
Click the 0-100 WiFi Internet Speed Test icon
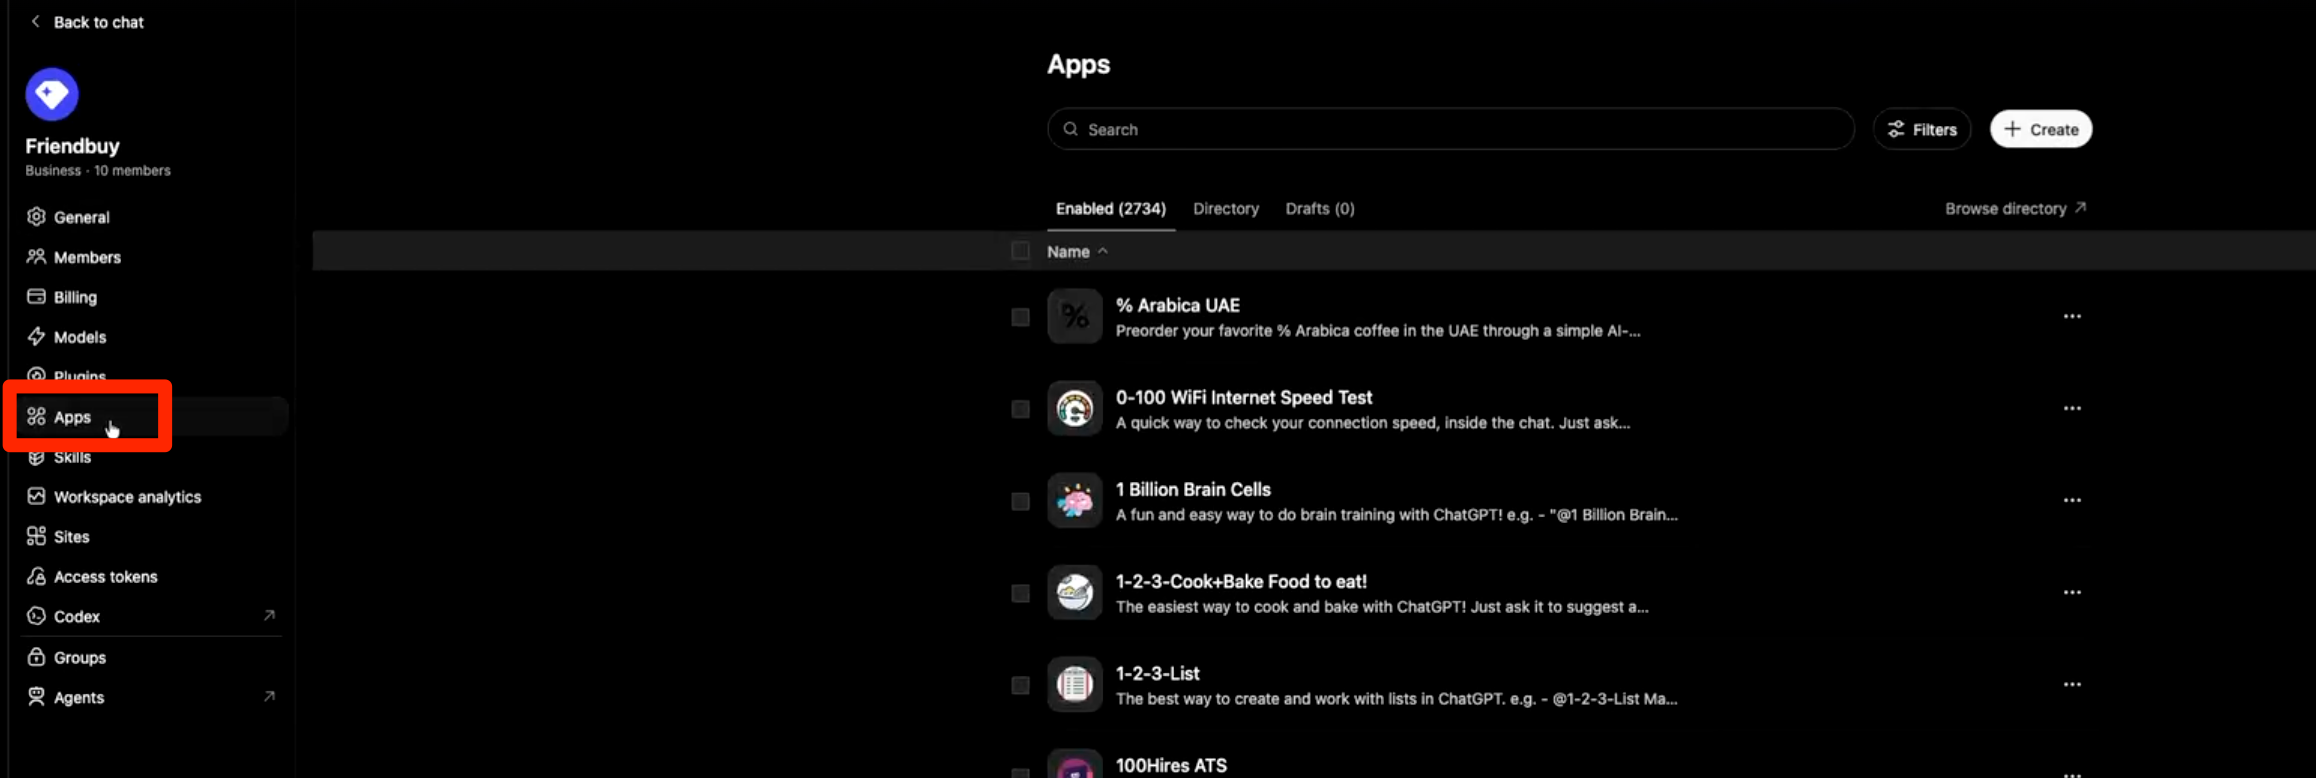point(1075,409)
